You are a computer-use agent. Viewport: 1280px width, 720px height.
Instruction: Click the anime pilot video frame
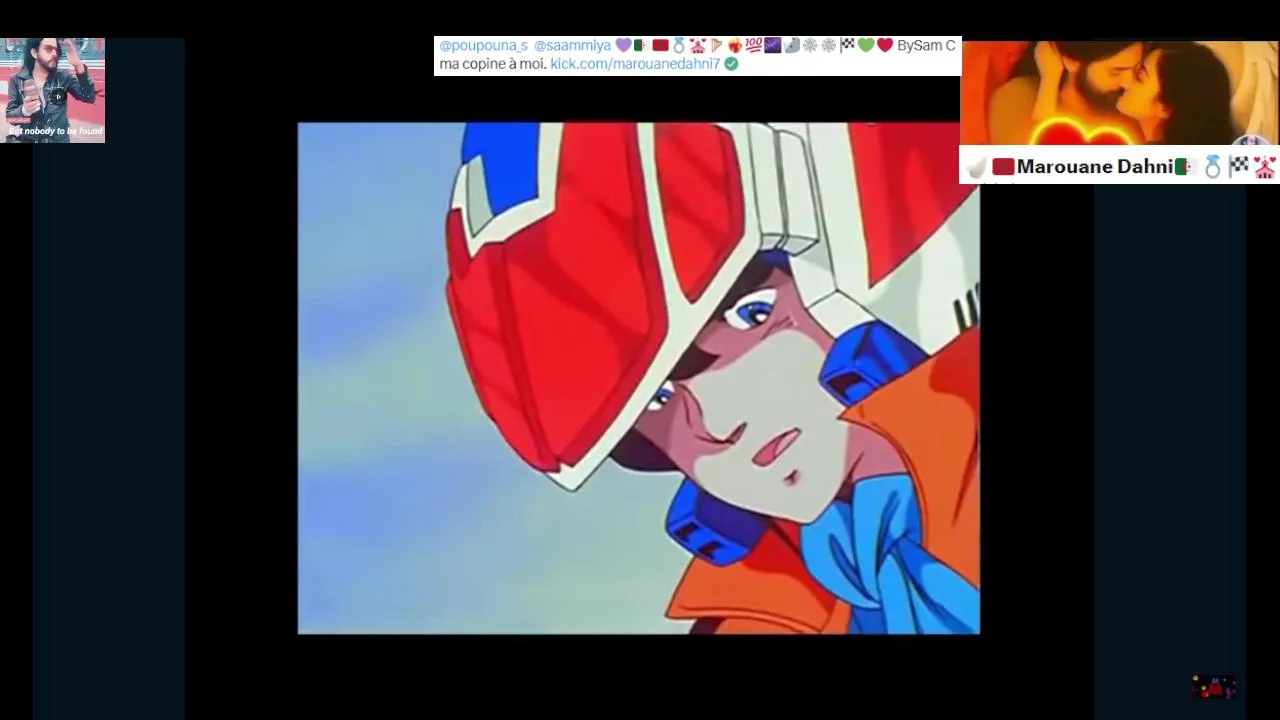click(638, 378)
